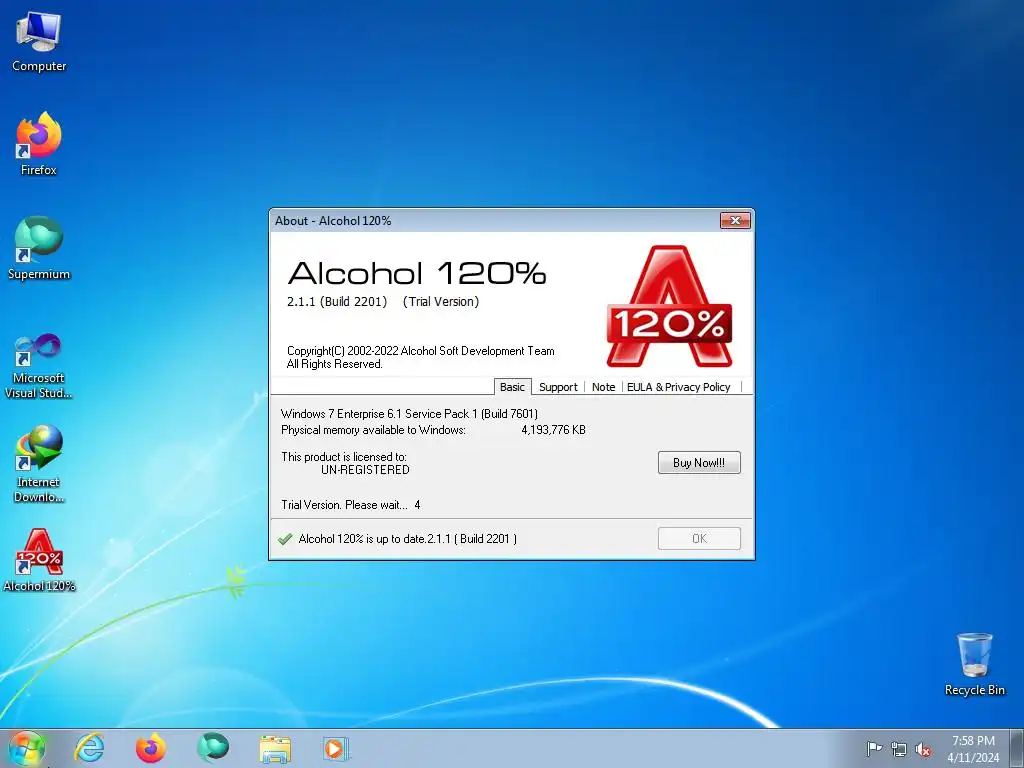1024x768 pixels.
Task: Click the large Alcohol 120% logo
Action: tap(669, 306)
